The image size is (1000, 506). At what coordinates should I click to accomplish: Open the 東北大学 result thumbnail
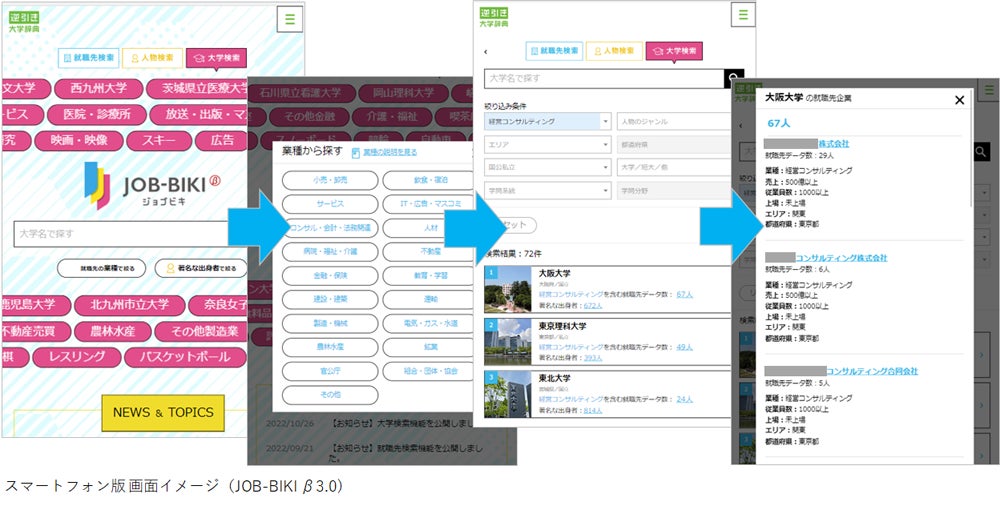[x=508, y=394]
